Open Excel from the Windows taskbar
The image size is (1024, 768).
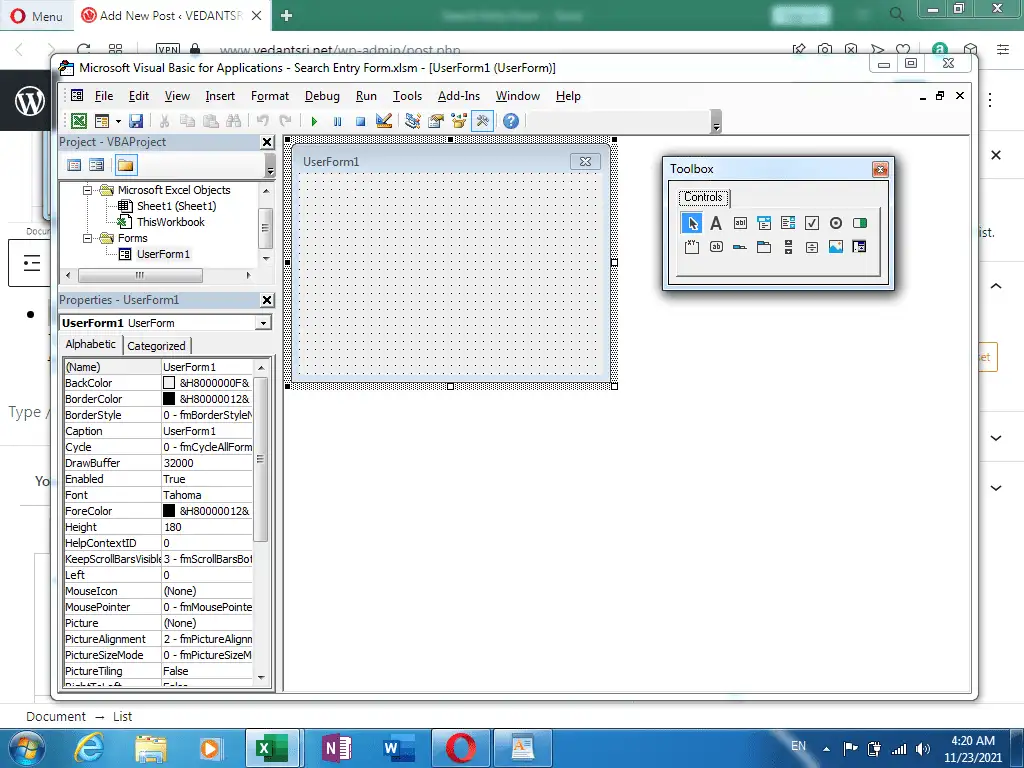tap(272, 748)
